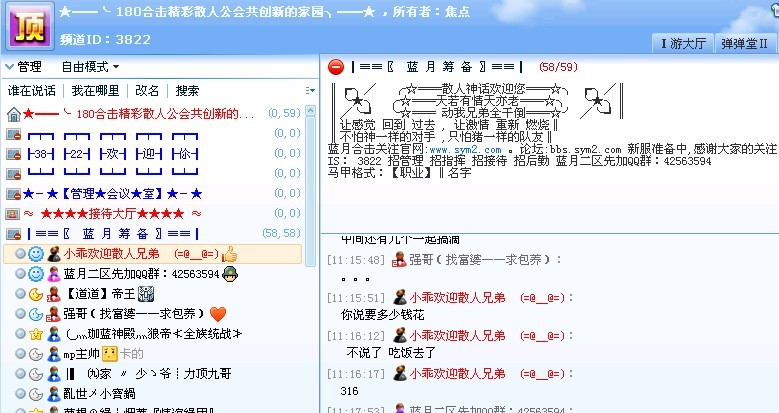The height and width of the screenshot is (413, 779).
Task: Click the 改名 rename button
Action: click(x=147, y=90)
